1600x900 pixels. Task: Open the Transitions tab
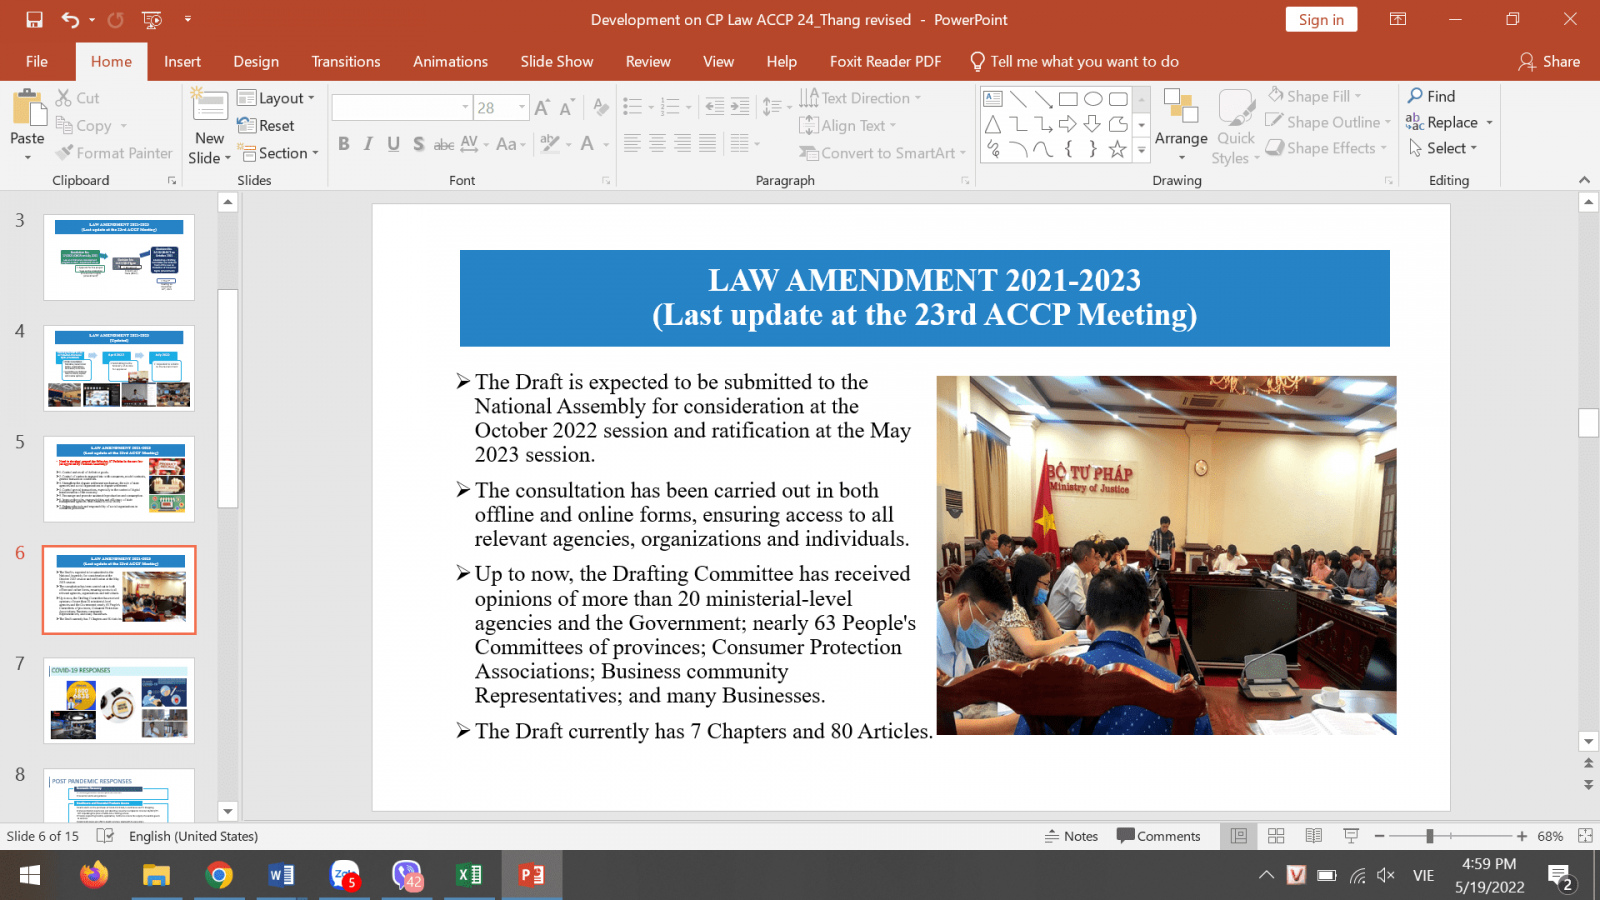[x=345, y=61]
